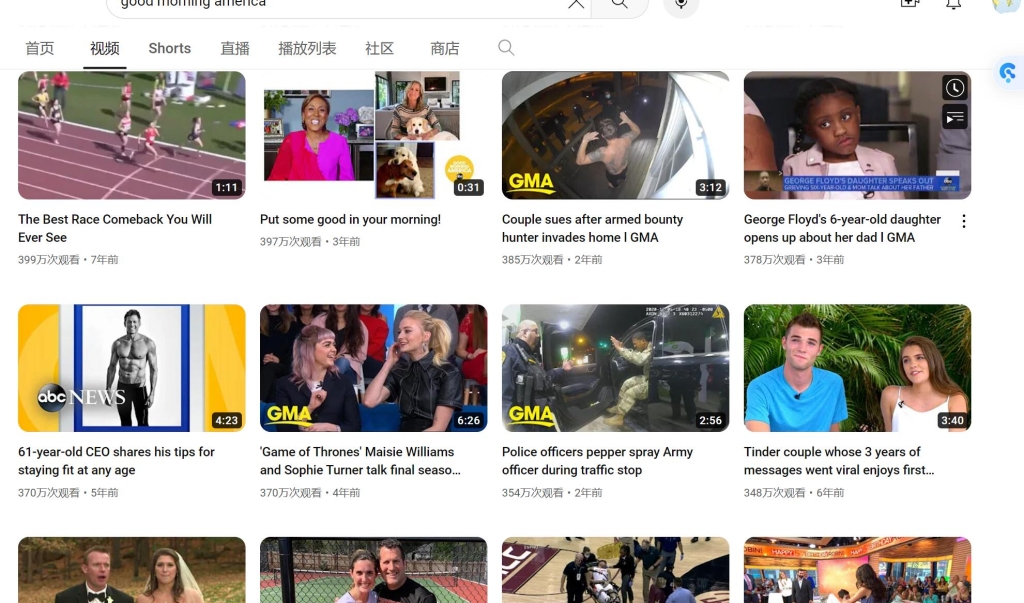Click '370万次观看 • 4年前' text
The image size is (1024, 603).
[310, 493]
